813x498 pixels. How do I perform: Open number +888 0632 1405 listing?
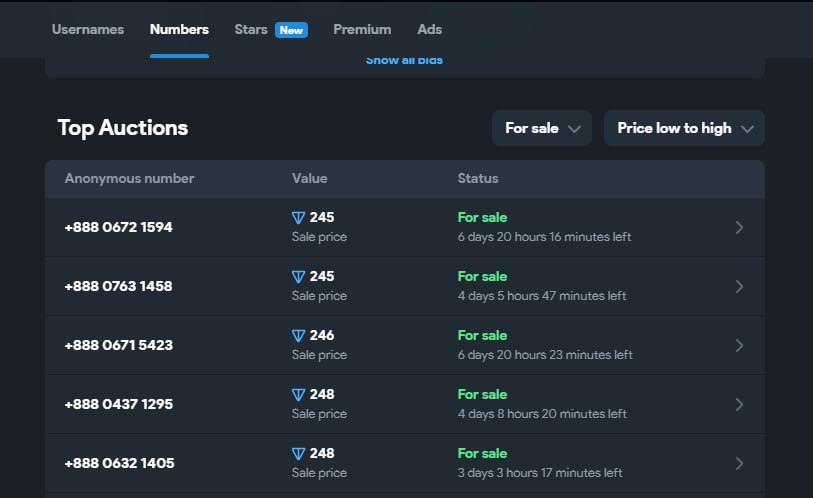click(x=119, y=463)
